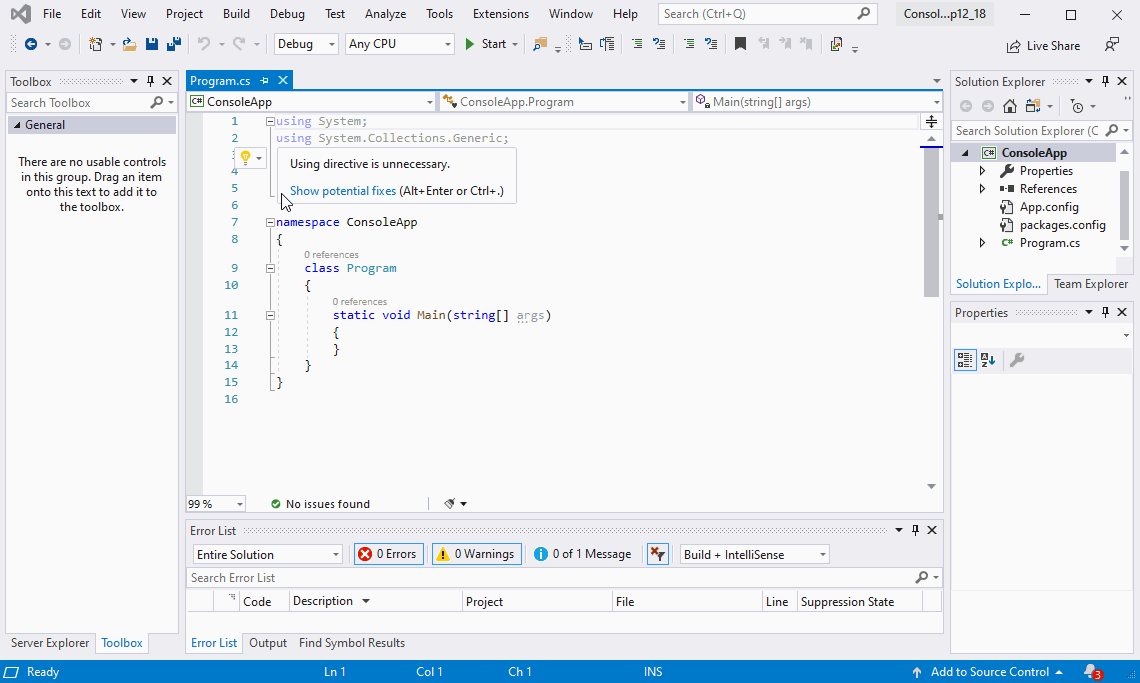Click the Solution Explorer Home icon

(1010, 106)
